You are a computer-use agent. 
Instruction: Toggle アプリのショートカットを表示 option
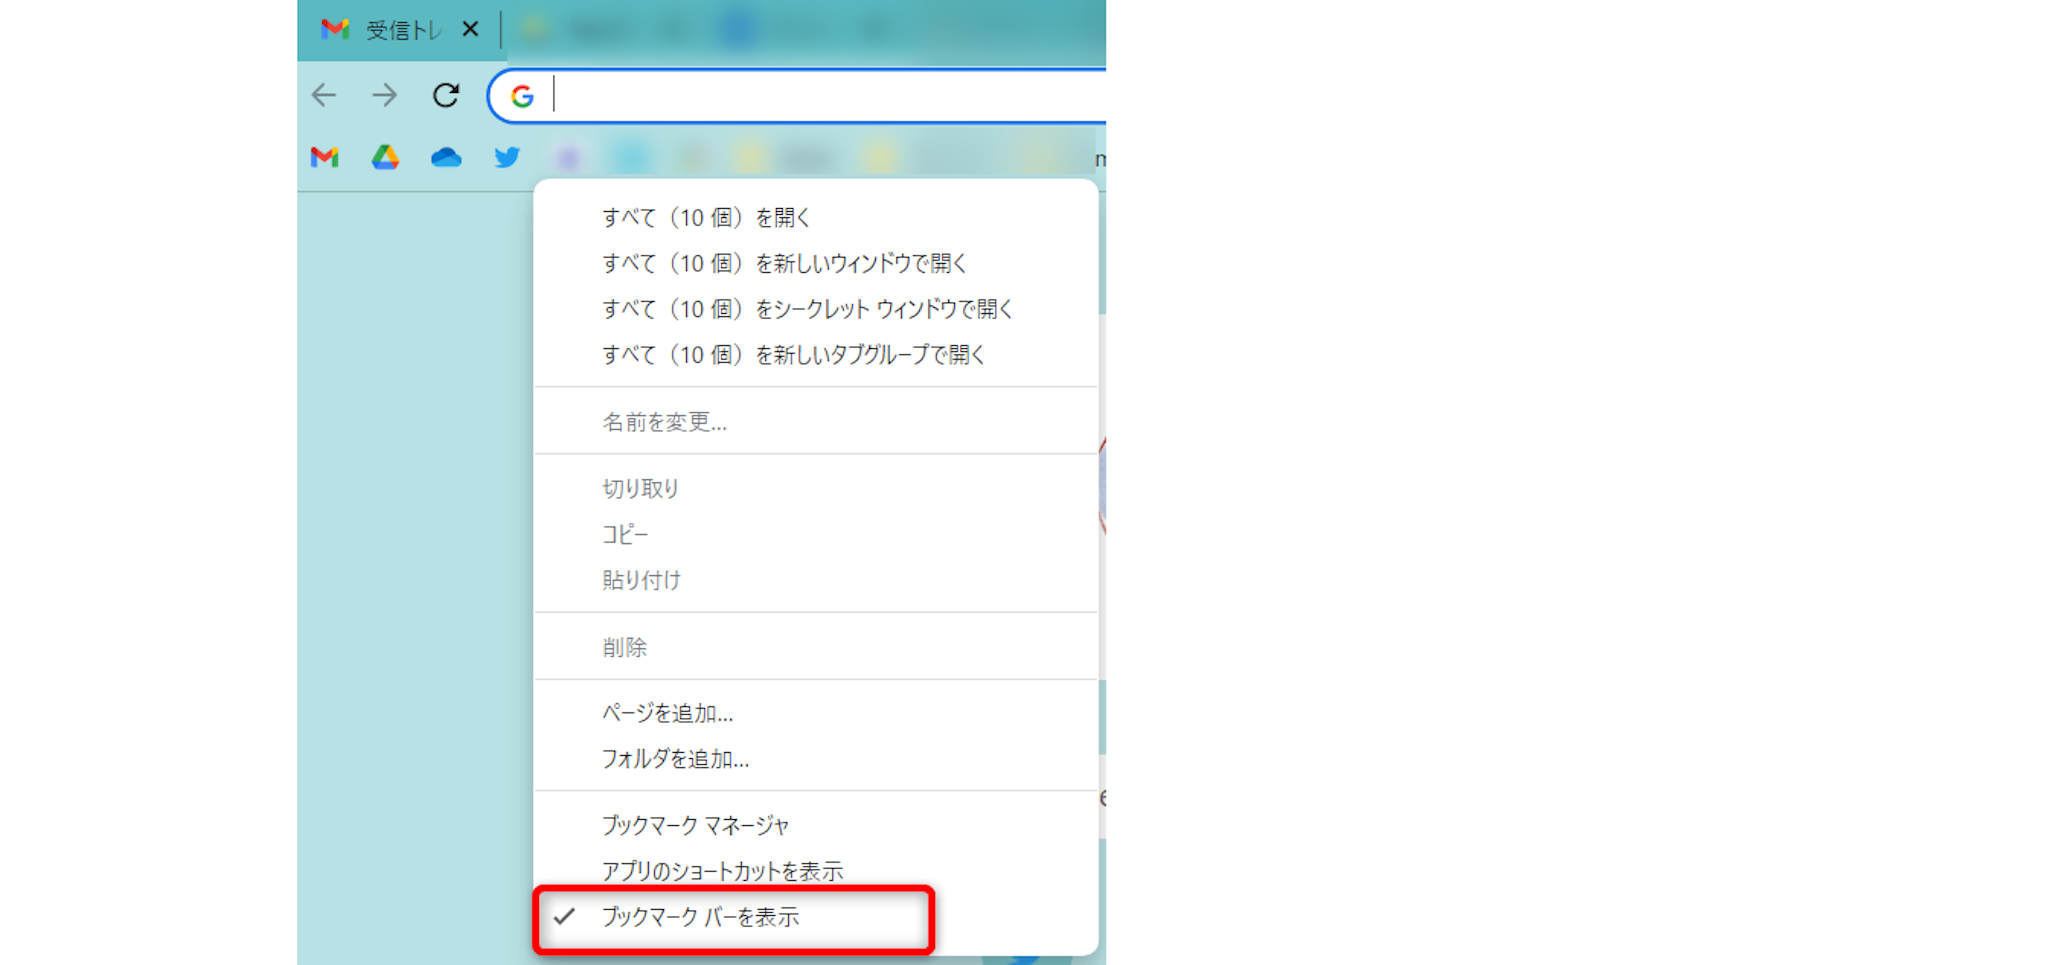(722, 871)
